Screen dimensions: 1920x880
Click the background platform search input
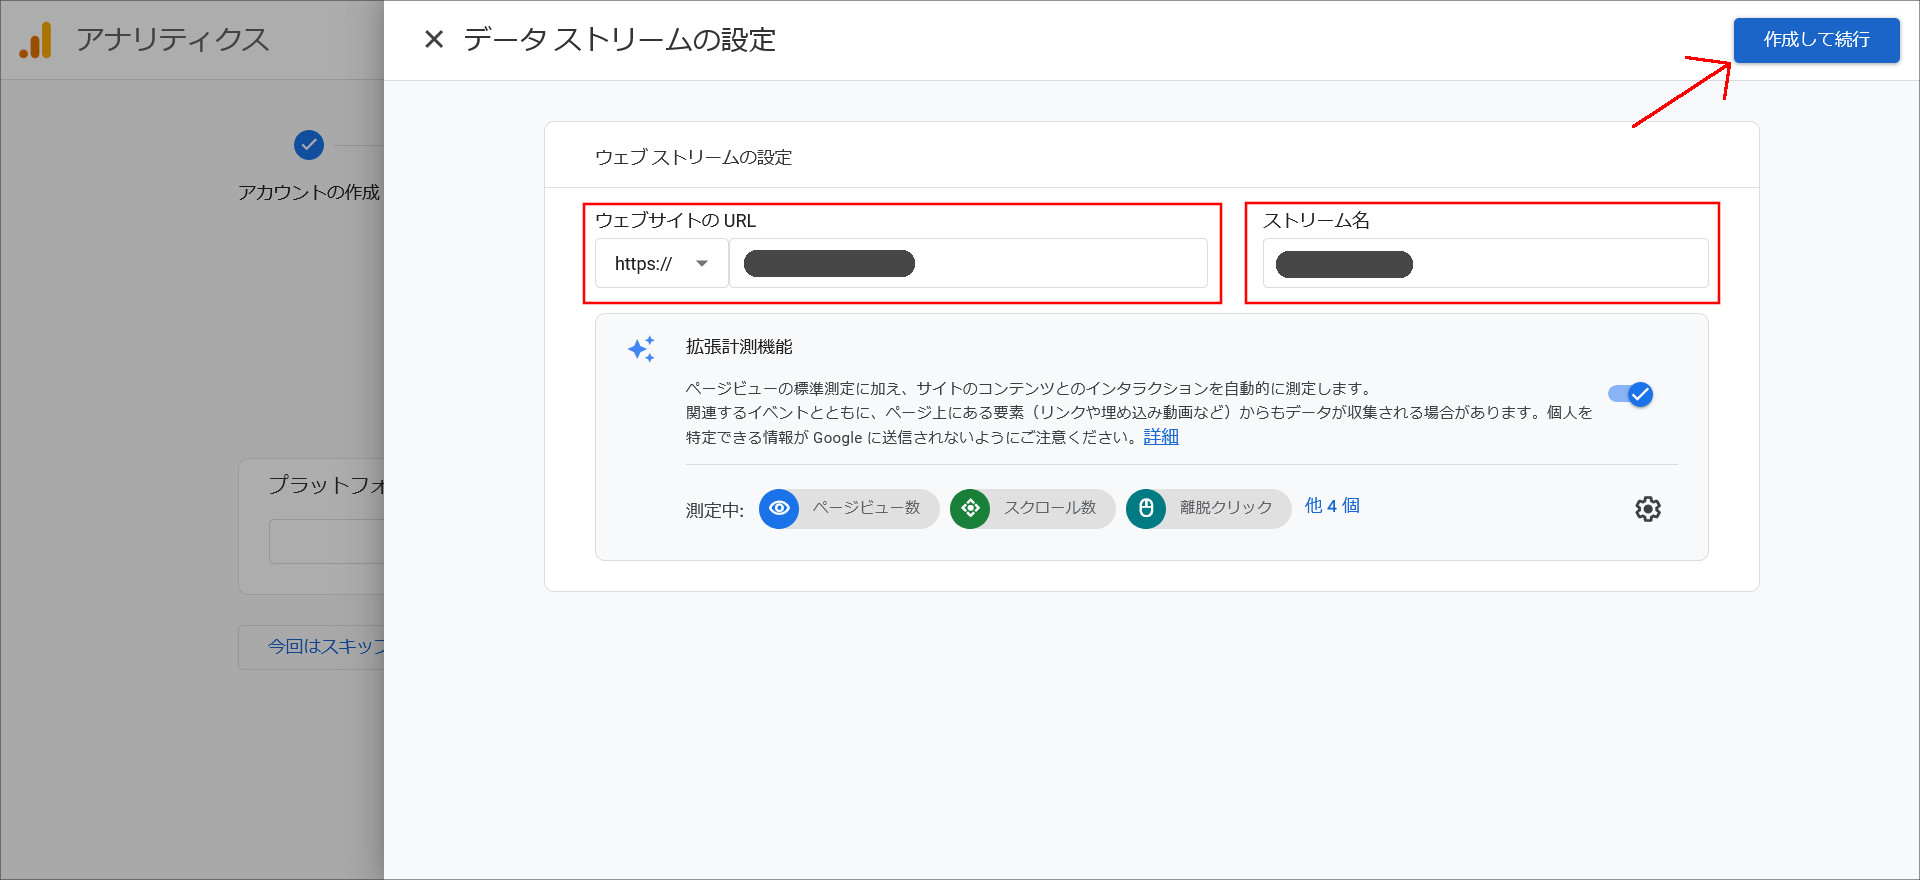(327, 541)
